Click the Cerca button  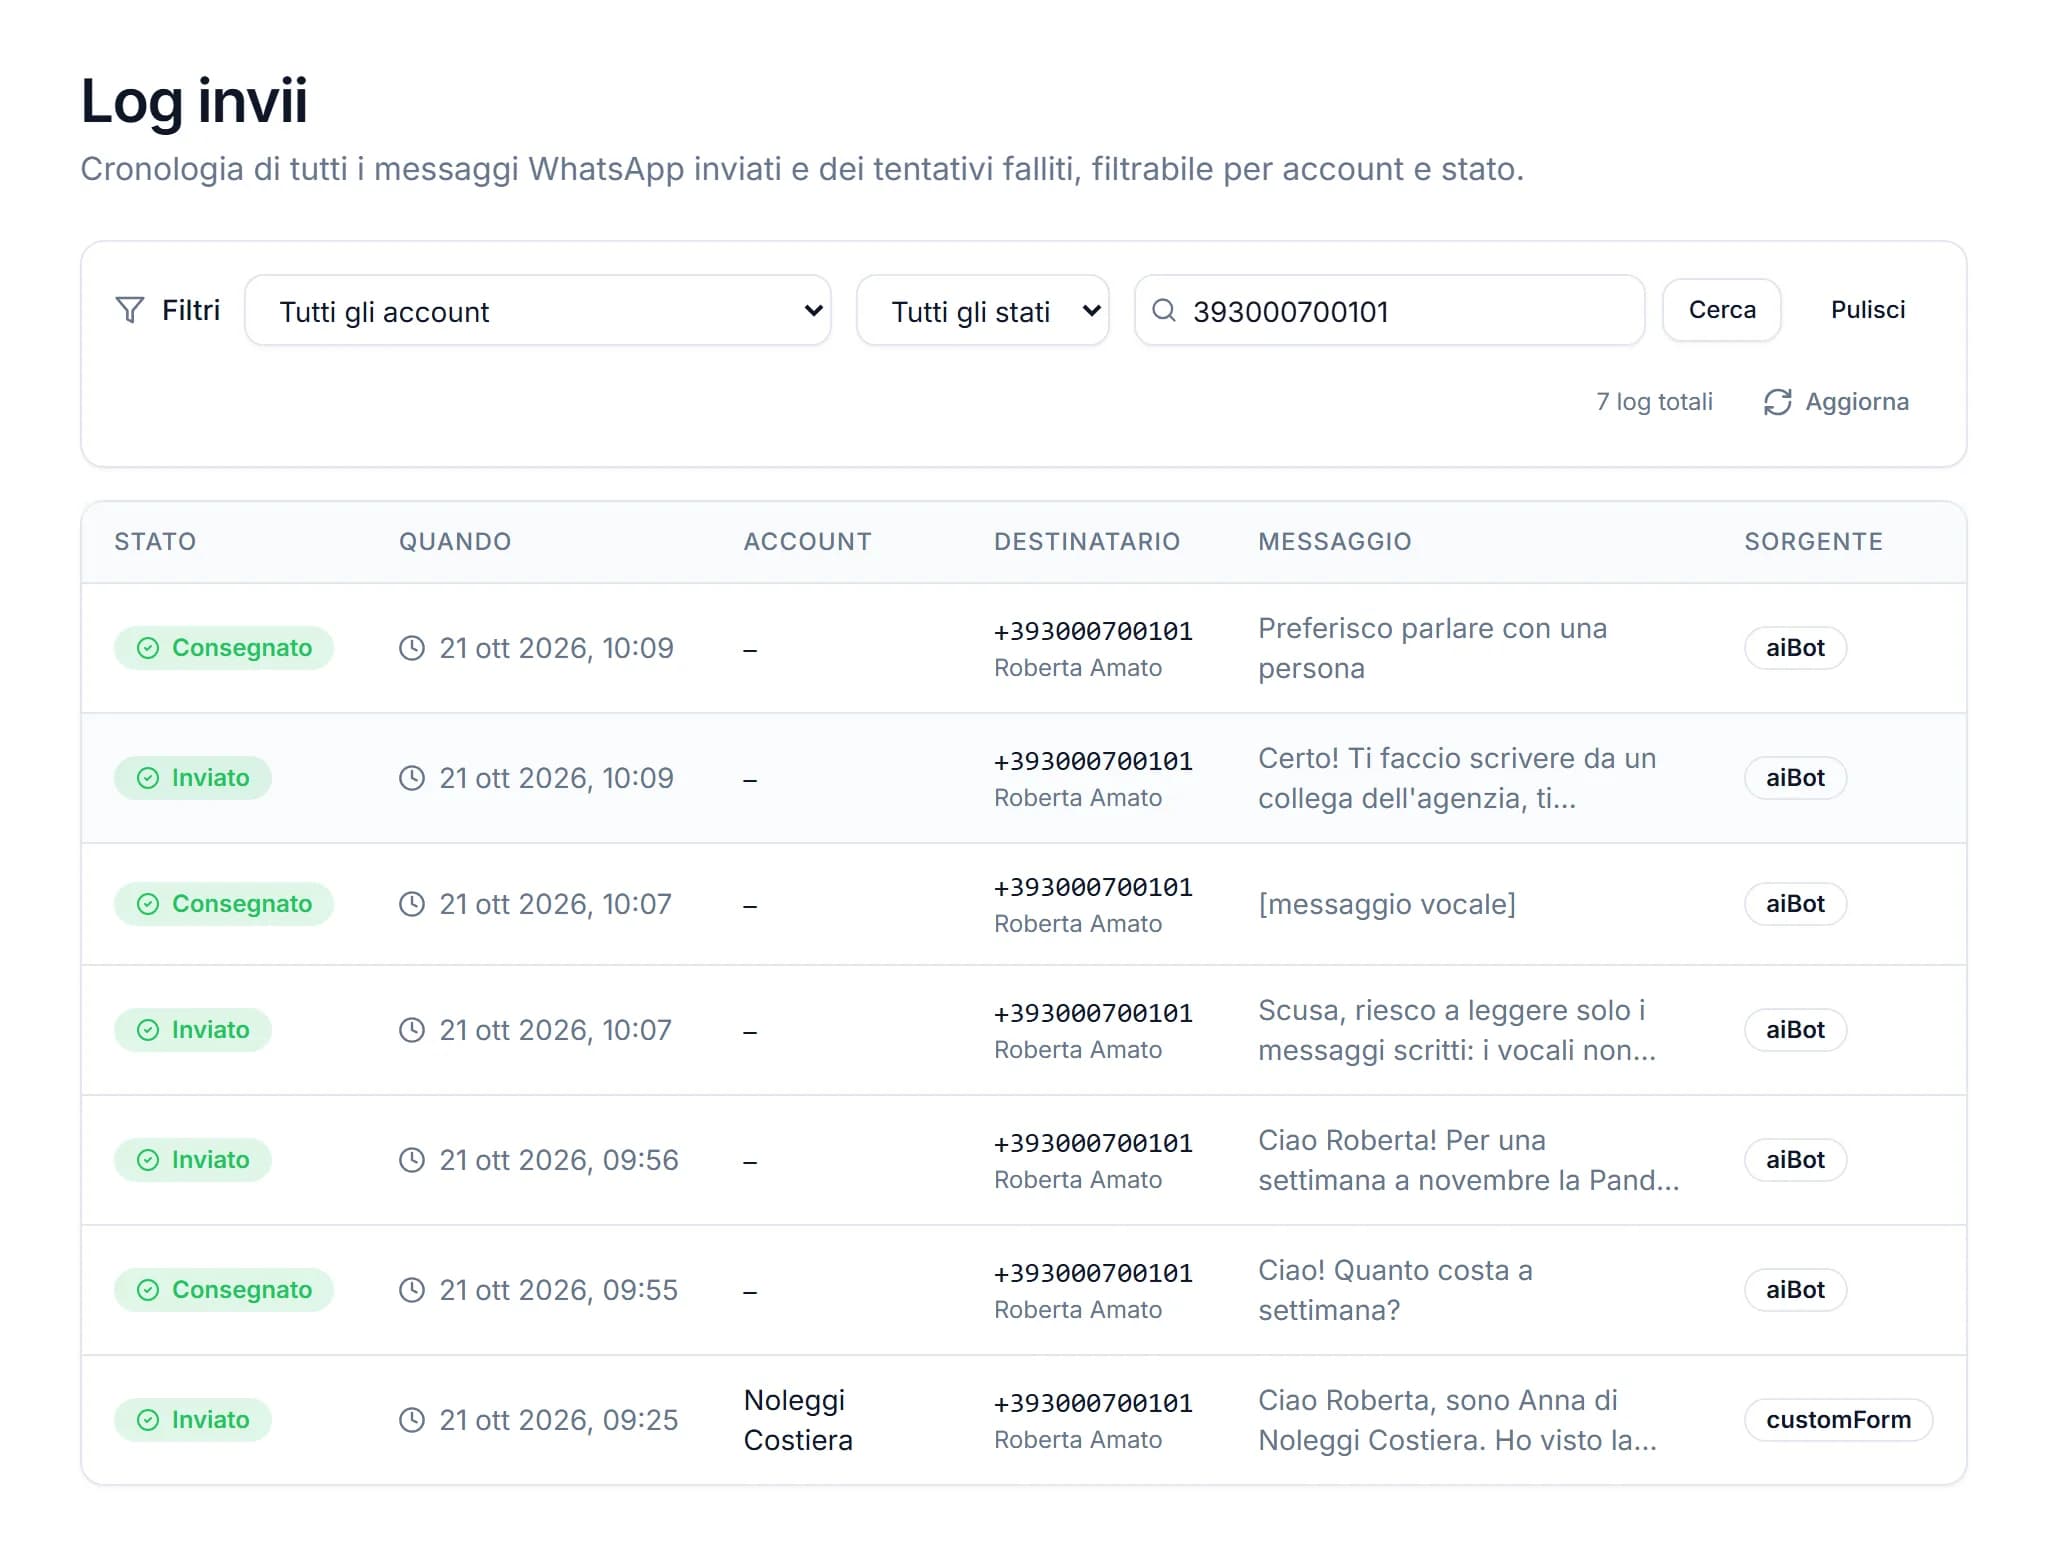click(x=1722, y=310)
